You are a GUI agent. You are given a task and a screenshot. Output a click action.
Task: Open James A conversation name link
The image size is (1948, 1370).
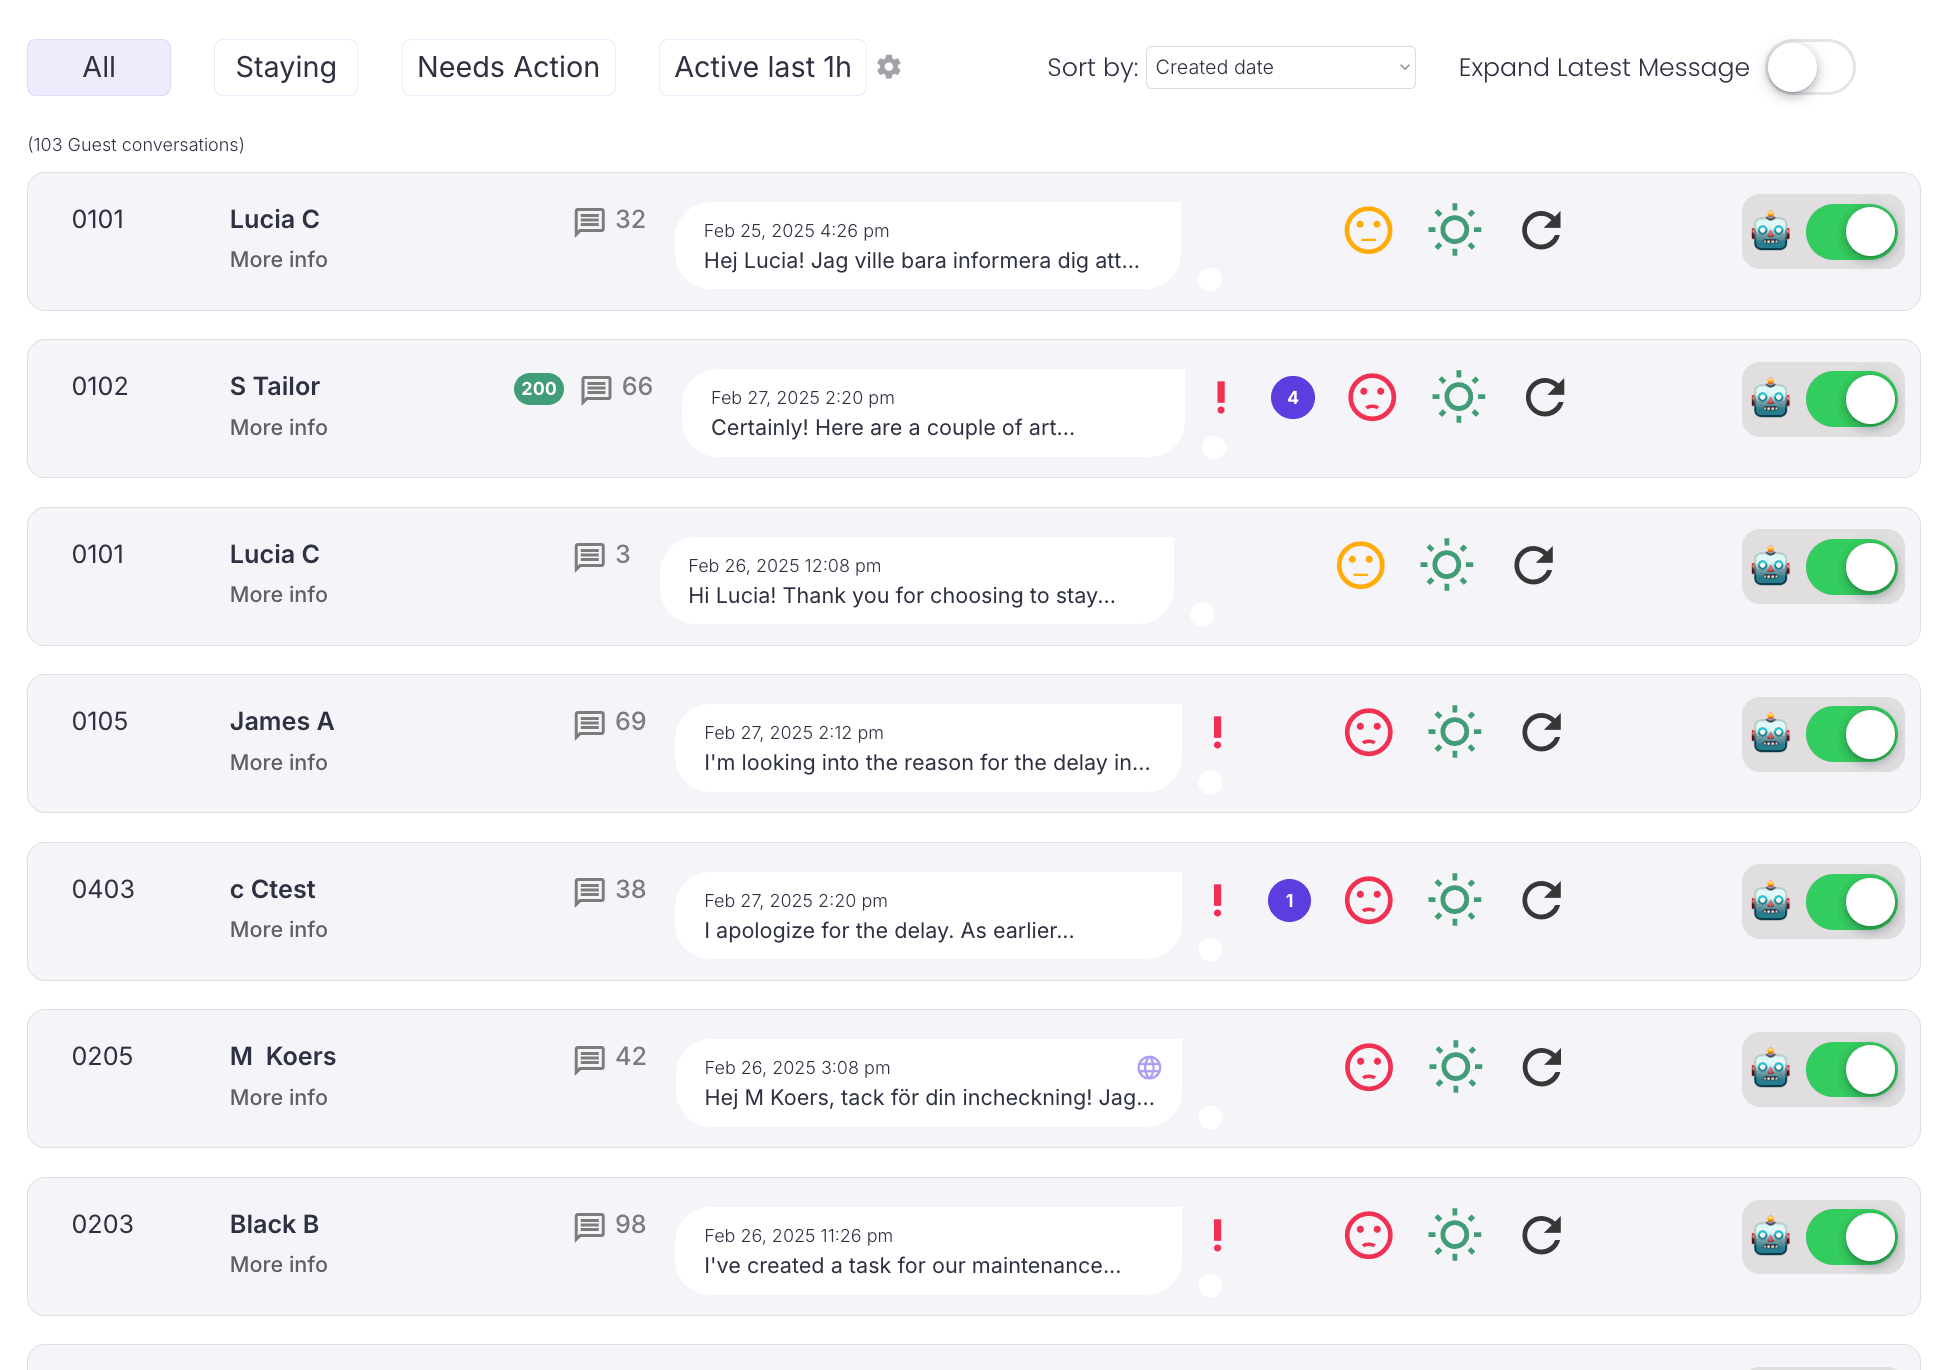point(282,721)
